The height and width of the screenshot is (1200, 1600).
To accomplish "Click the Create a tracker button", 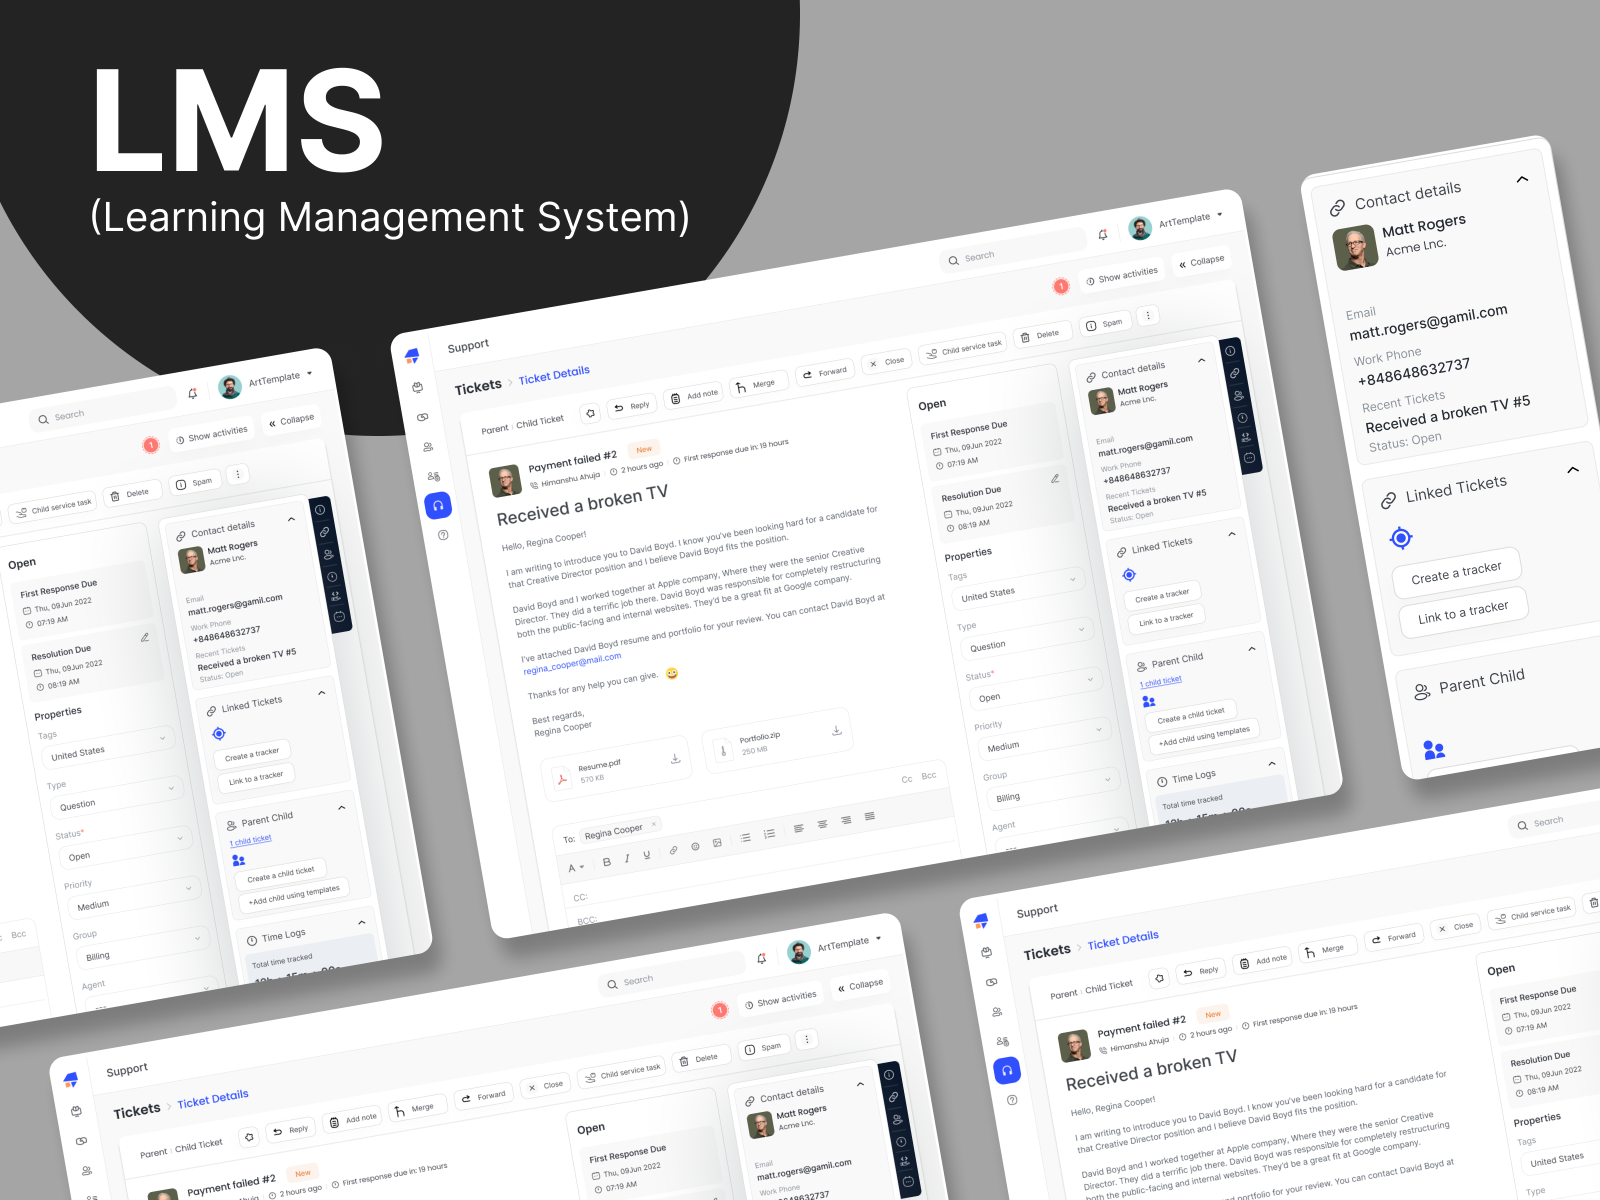I will (1161, 594).
